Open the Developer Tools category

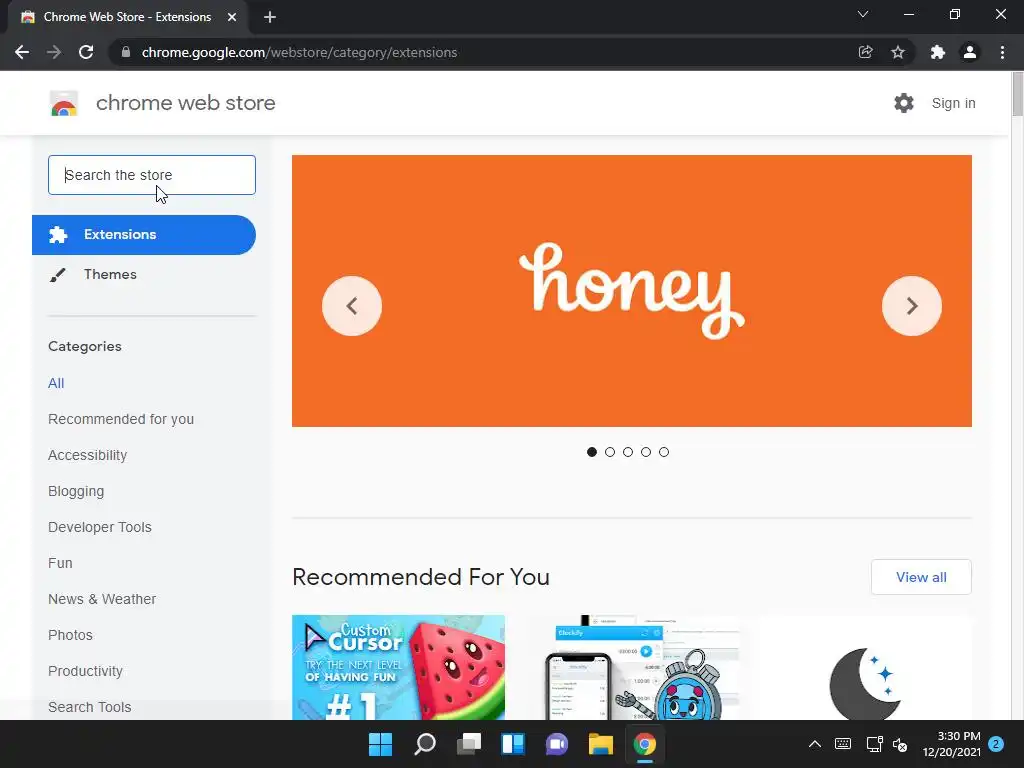tap(100, 527)
